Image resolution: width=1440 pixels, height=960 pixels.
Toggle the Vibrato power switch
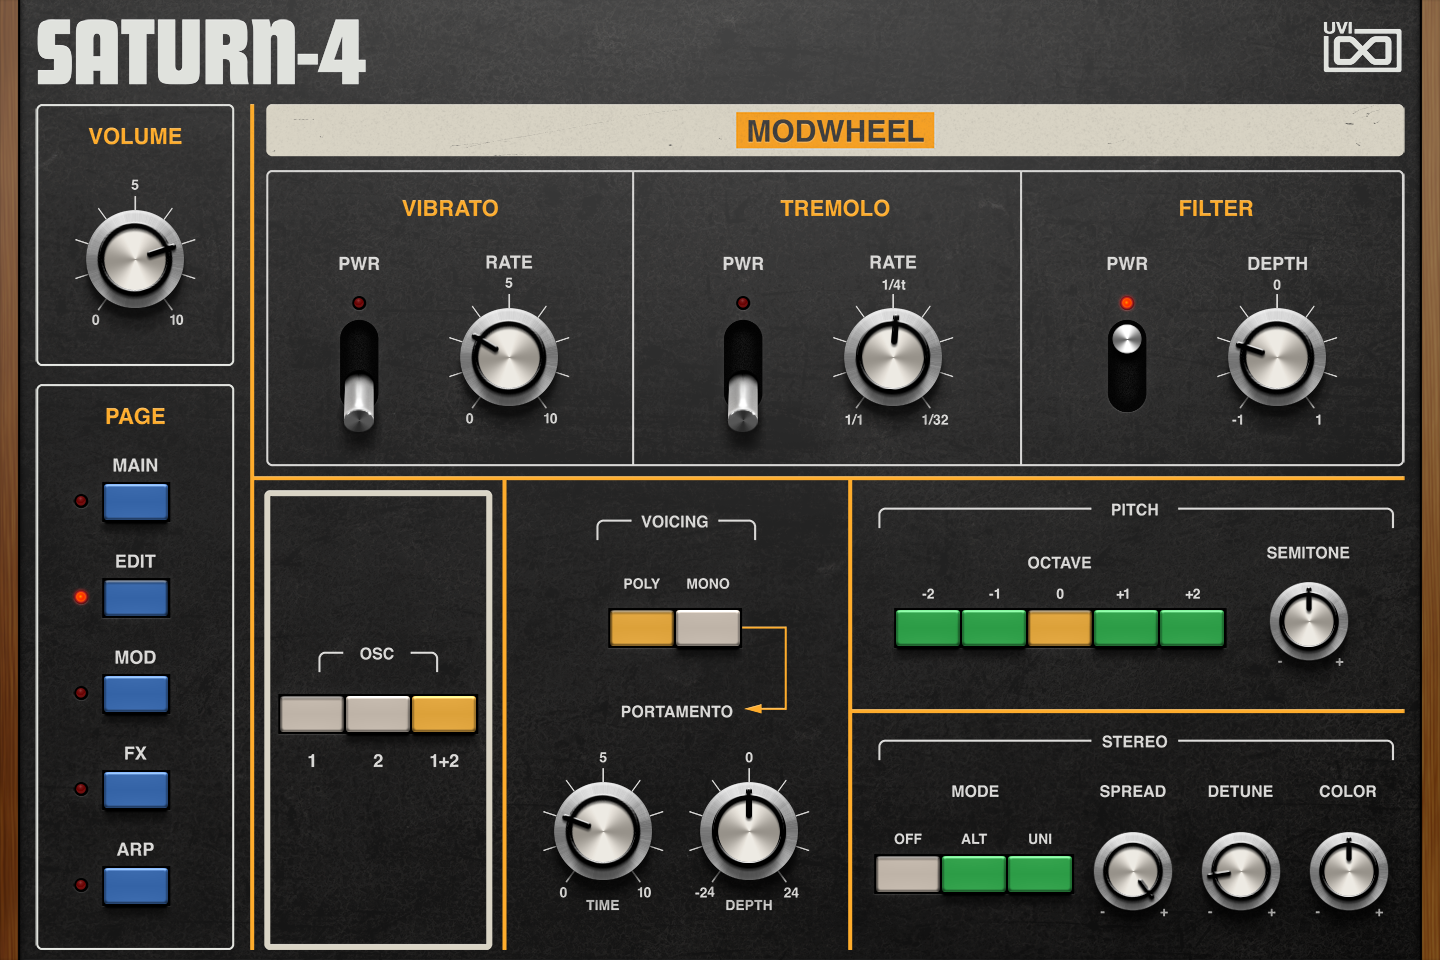(x=359, y=376)
